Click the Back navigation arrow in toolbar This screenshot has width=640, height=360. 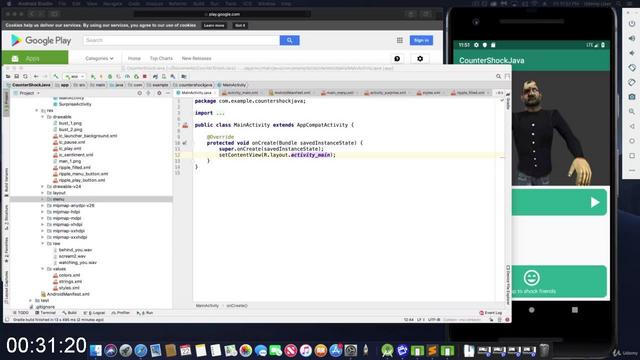(x=36, y=76)
